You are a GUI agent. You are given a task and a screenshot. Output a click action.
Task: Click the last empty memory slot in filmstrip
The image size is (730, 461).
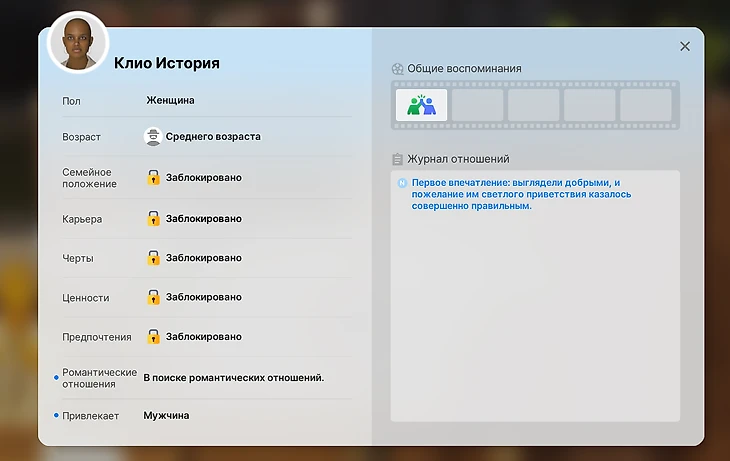[x=645, y=105]
